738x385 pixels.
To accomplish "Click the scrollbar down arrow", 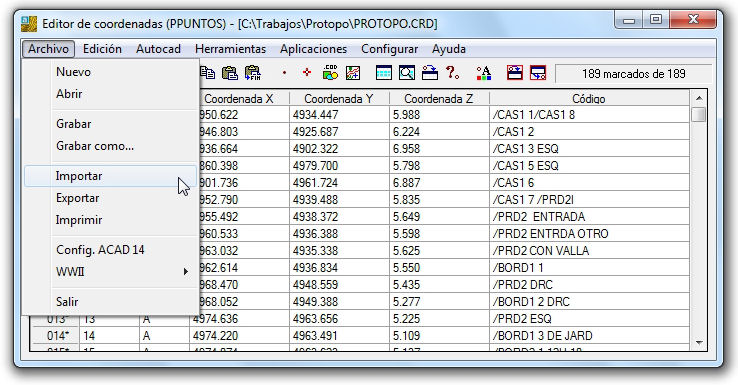I will point(698,343).
